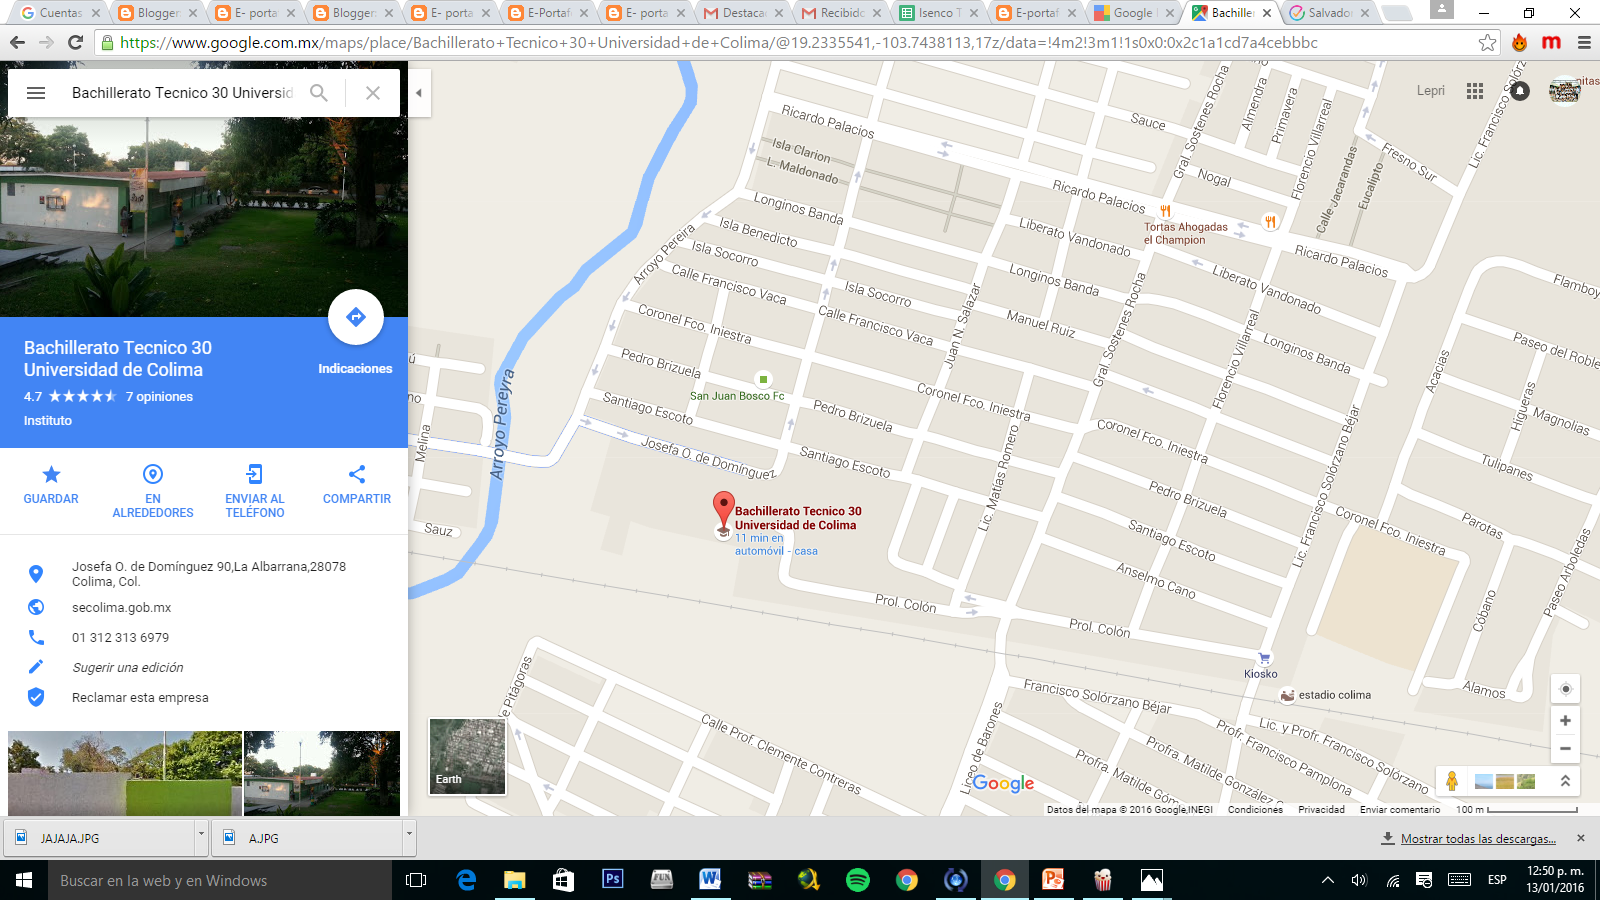This screenshot has width=1600, height=900.
Task: Open Photoshop from the taskbar
Action: (x=613, y=880)
